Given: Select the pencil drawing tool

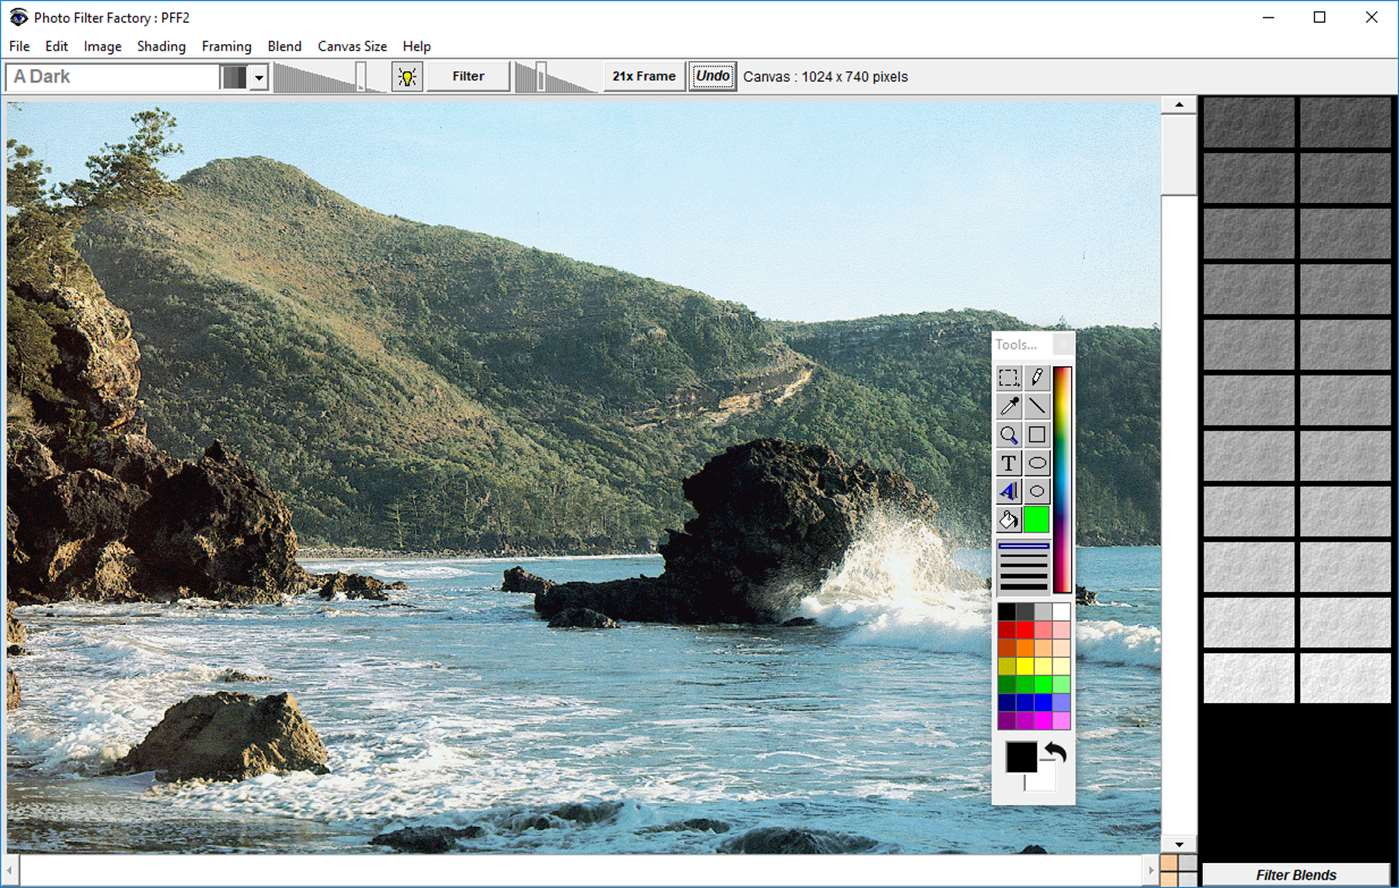Looking at the screenshot, I should (x=1037, y=378).
